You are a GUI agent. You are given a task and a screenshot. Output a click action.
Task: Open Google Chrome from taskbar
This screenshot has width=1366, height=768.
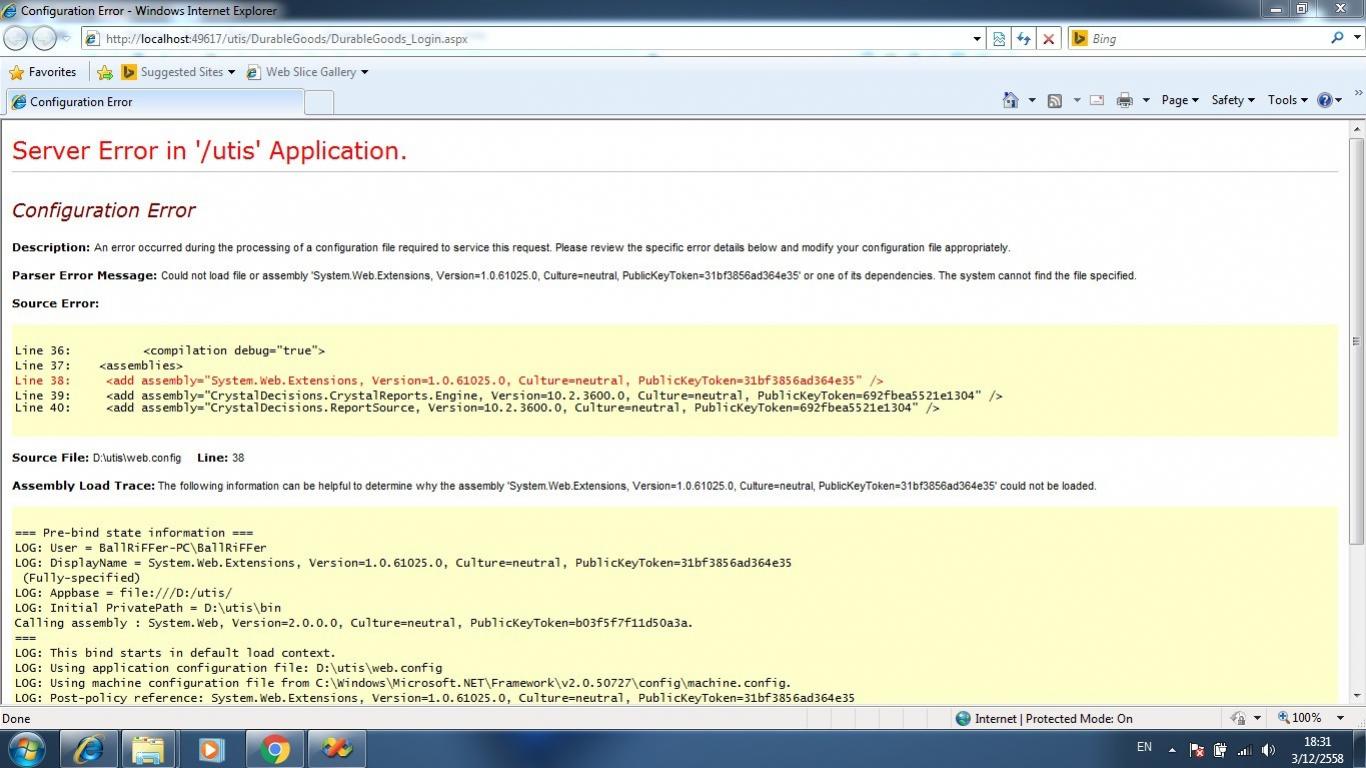(x=274, y=748)
